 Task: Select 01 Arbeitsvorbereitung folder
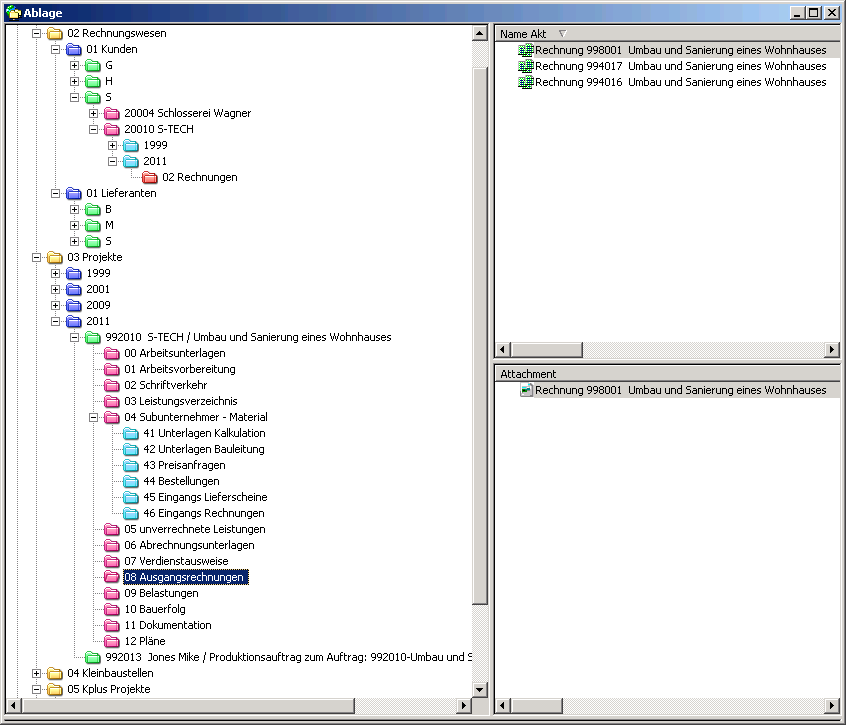[x=180, y=370]
